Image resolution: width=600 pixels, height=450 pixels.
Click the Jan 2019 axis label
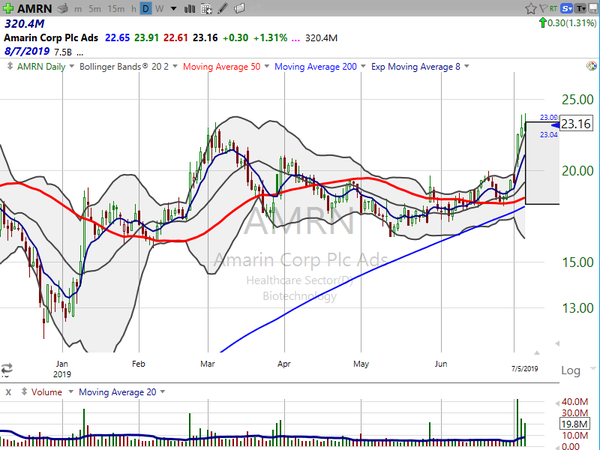pos(62,369)
